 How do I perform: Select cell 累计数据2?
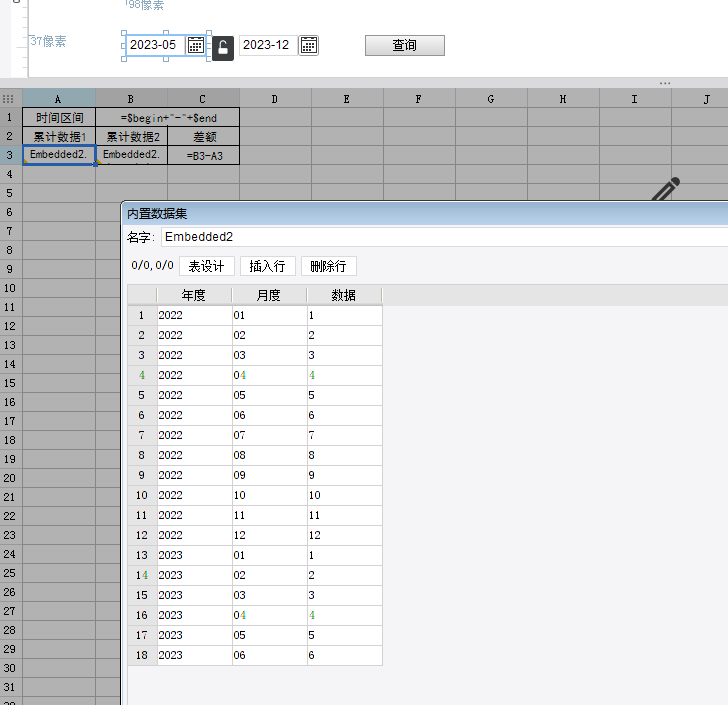tap(132, 137)
